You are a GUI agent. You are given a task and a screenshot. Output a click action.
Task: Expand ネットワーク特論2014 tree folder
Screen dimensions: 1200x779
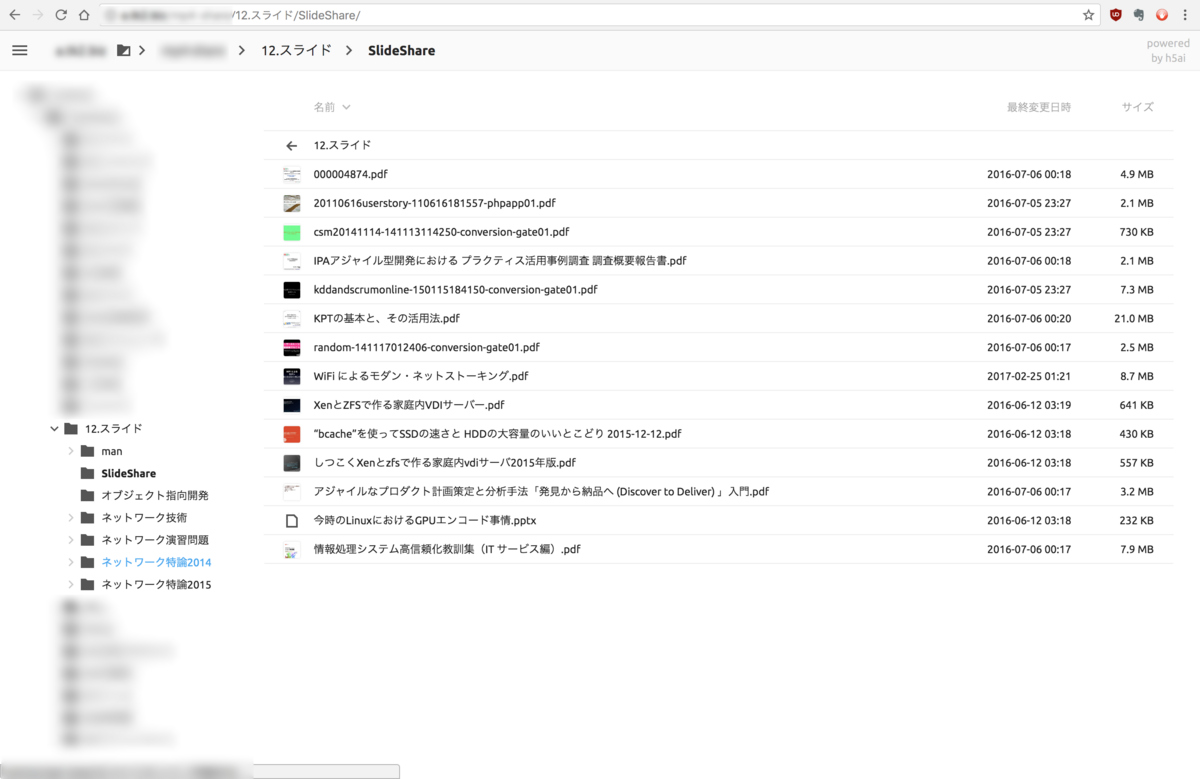click(71, 562)
